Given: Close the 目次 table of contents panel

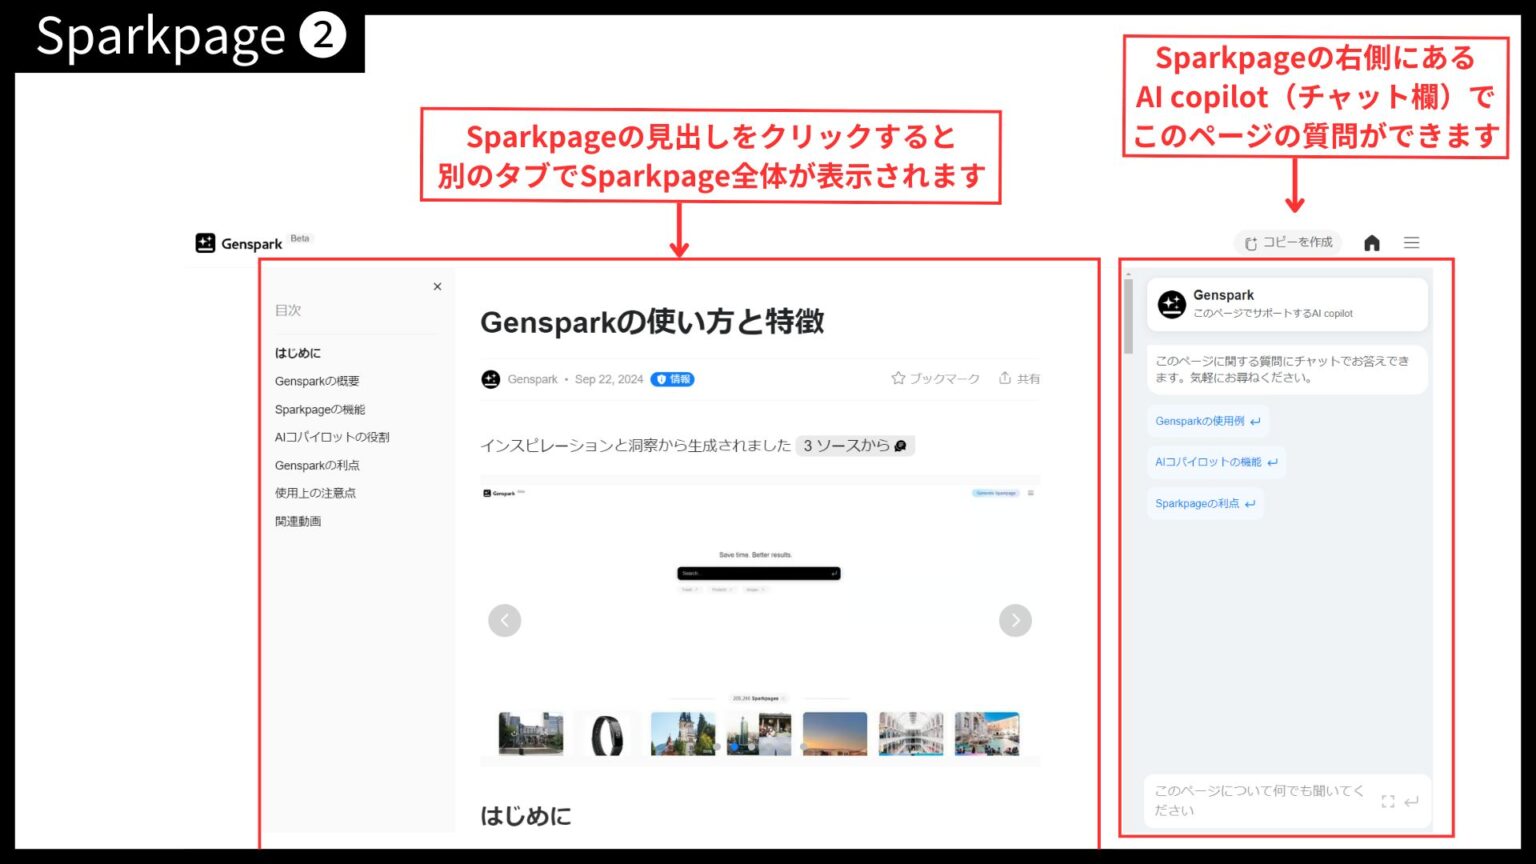Looking at the screenshot, I should click(437, 286).
